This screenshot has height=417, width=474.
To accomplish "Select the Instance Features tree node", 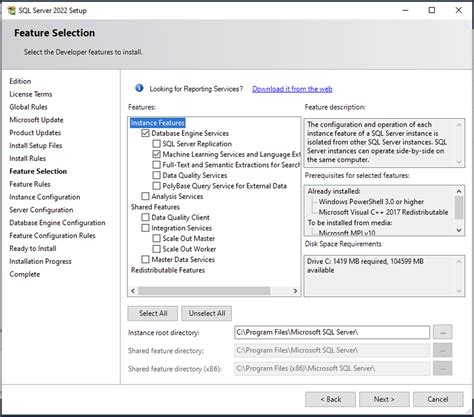I will click(x=157, y=123).
